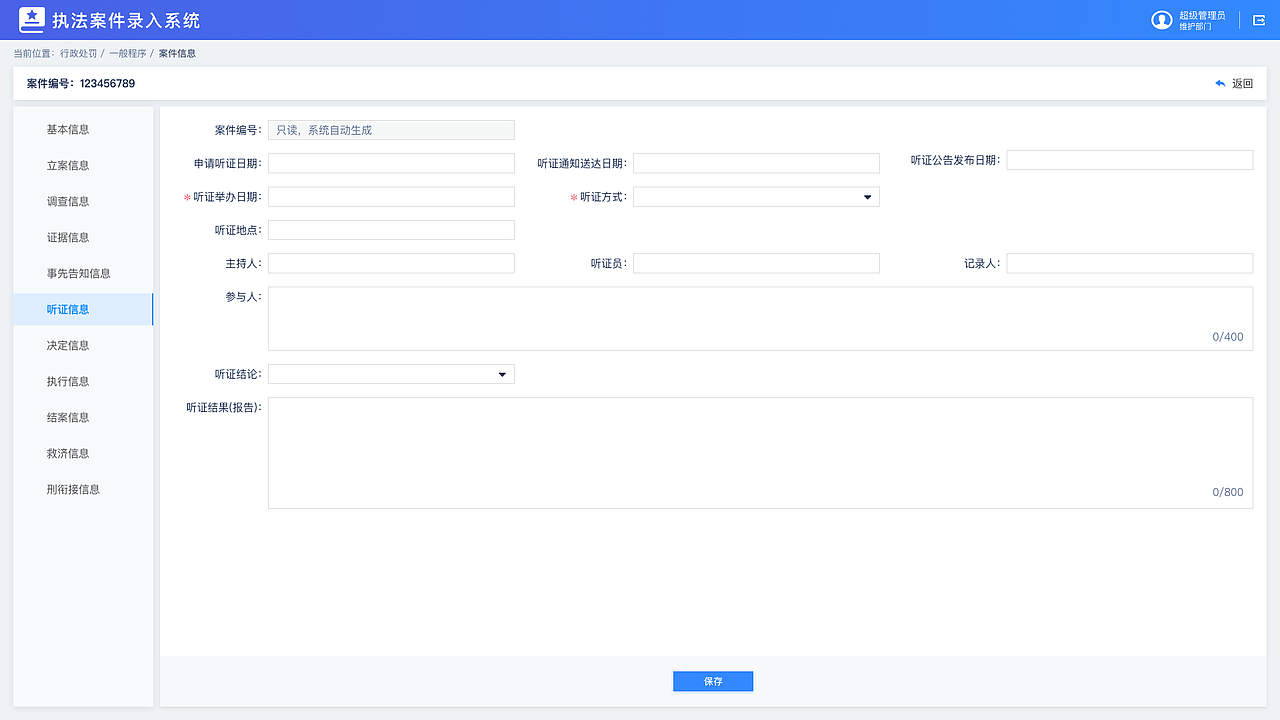Select the 结案信息 tab

tap(83, 417)
